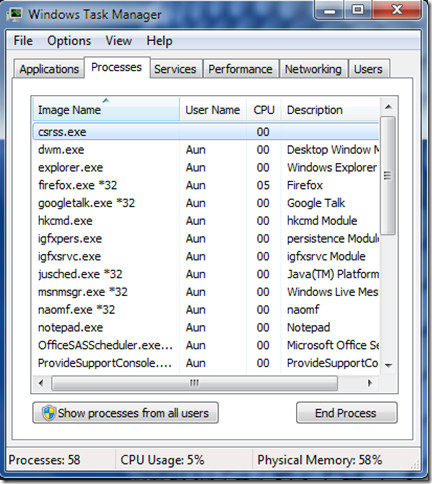Click the hkcmd Module description cell
This screenshot has width=432, height=484.
pyautogui.click(x=322, y=221)
